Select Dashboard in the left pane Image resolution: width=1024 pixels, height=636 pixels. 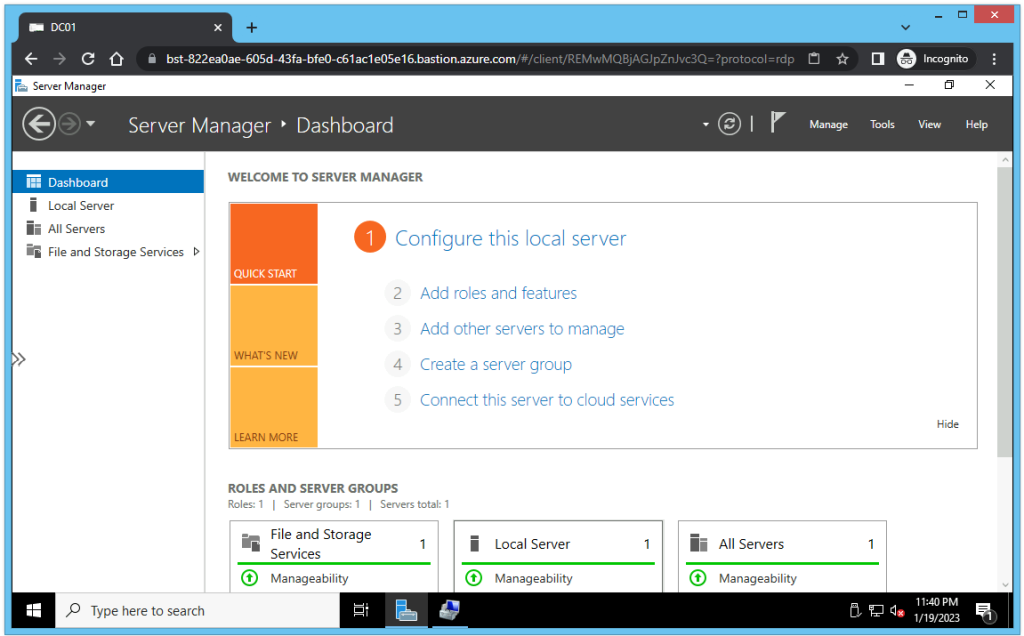[x=108, y=182]
